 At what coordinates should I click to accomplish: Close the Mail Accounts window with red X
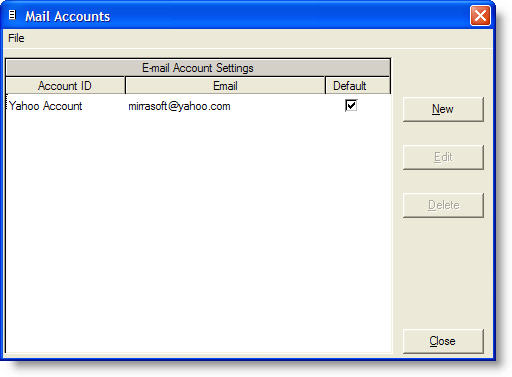480,15
